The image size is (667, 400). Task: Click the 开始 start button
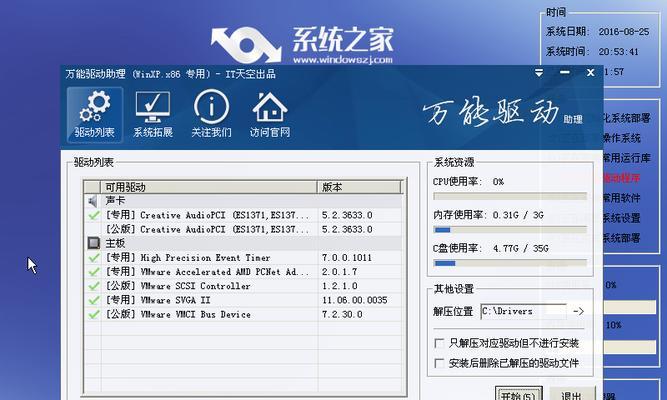519,394
